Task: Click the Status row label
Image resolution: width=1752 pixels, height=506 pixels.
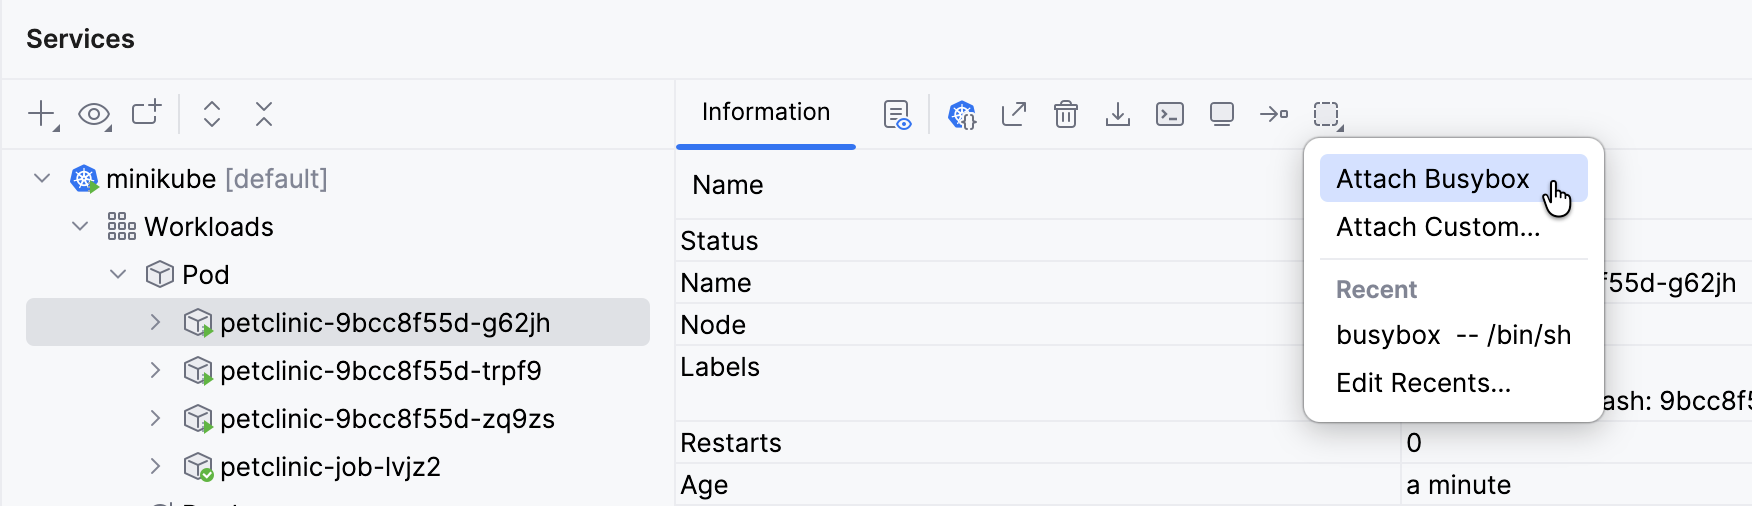Action: point(719,241)
